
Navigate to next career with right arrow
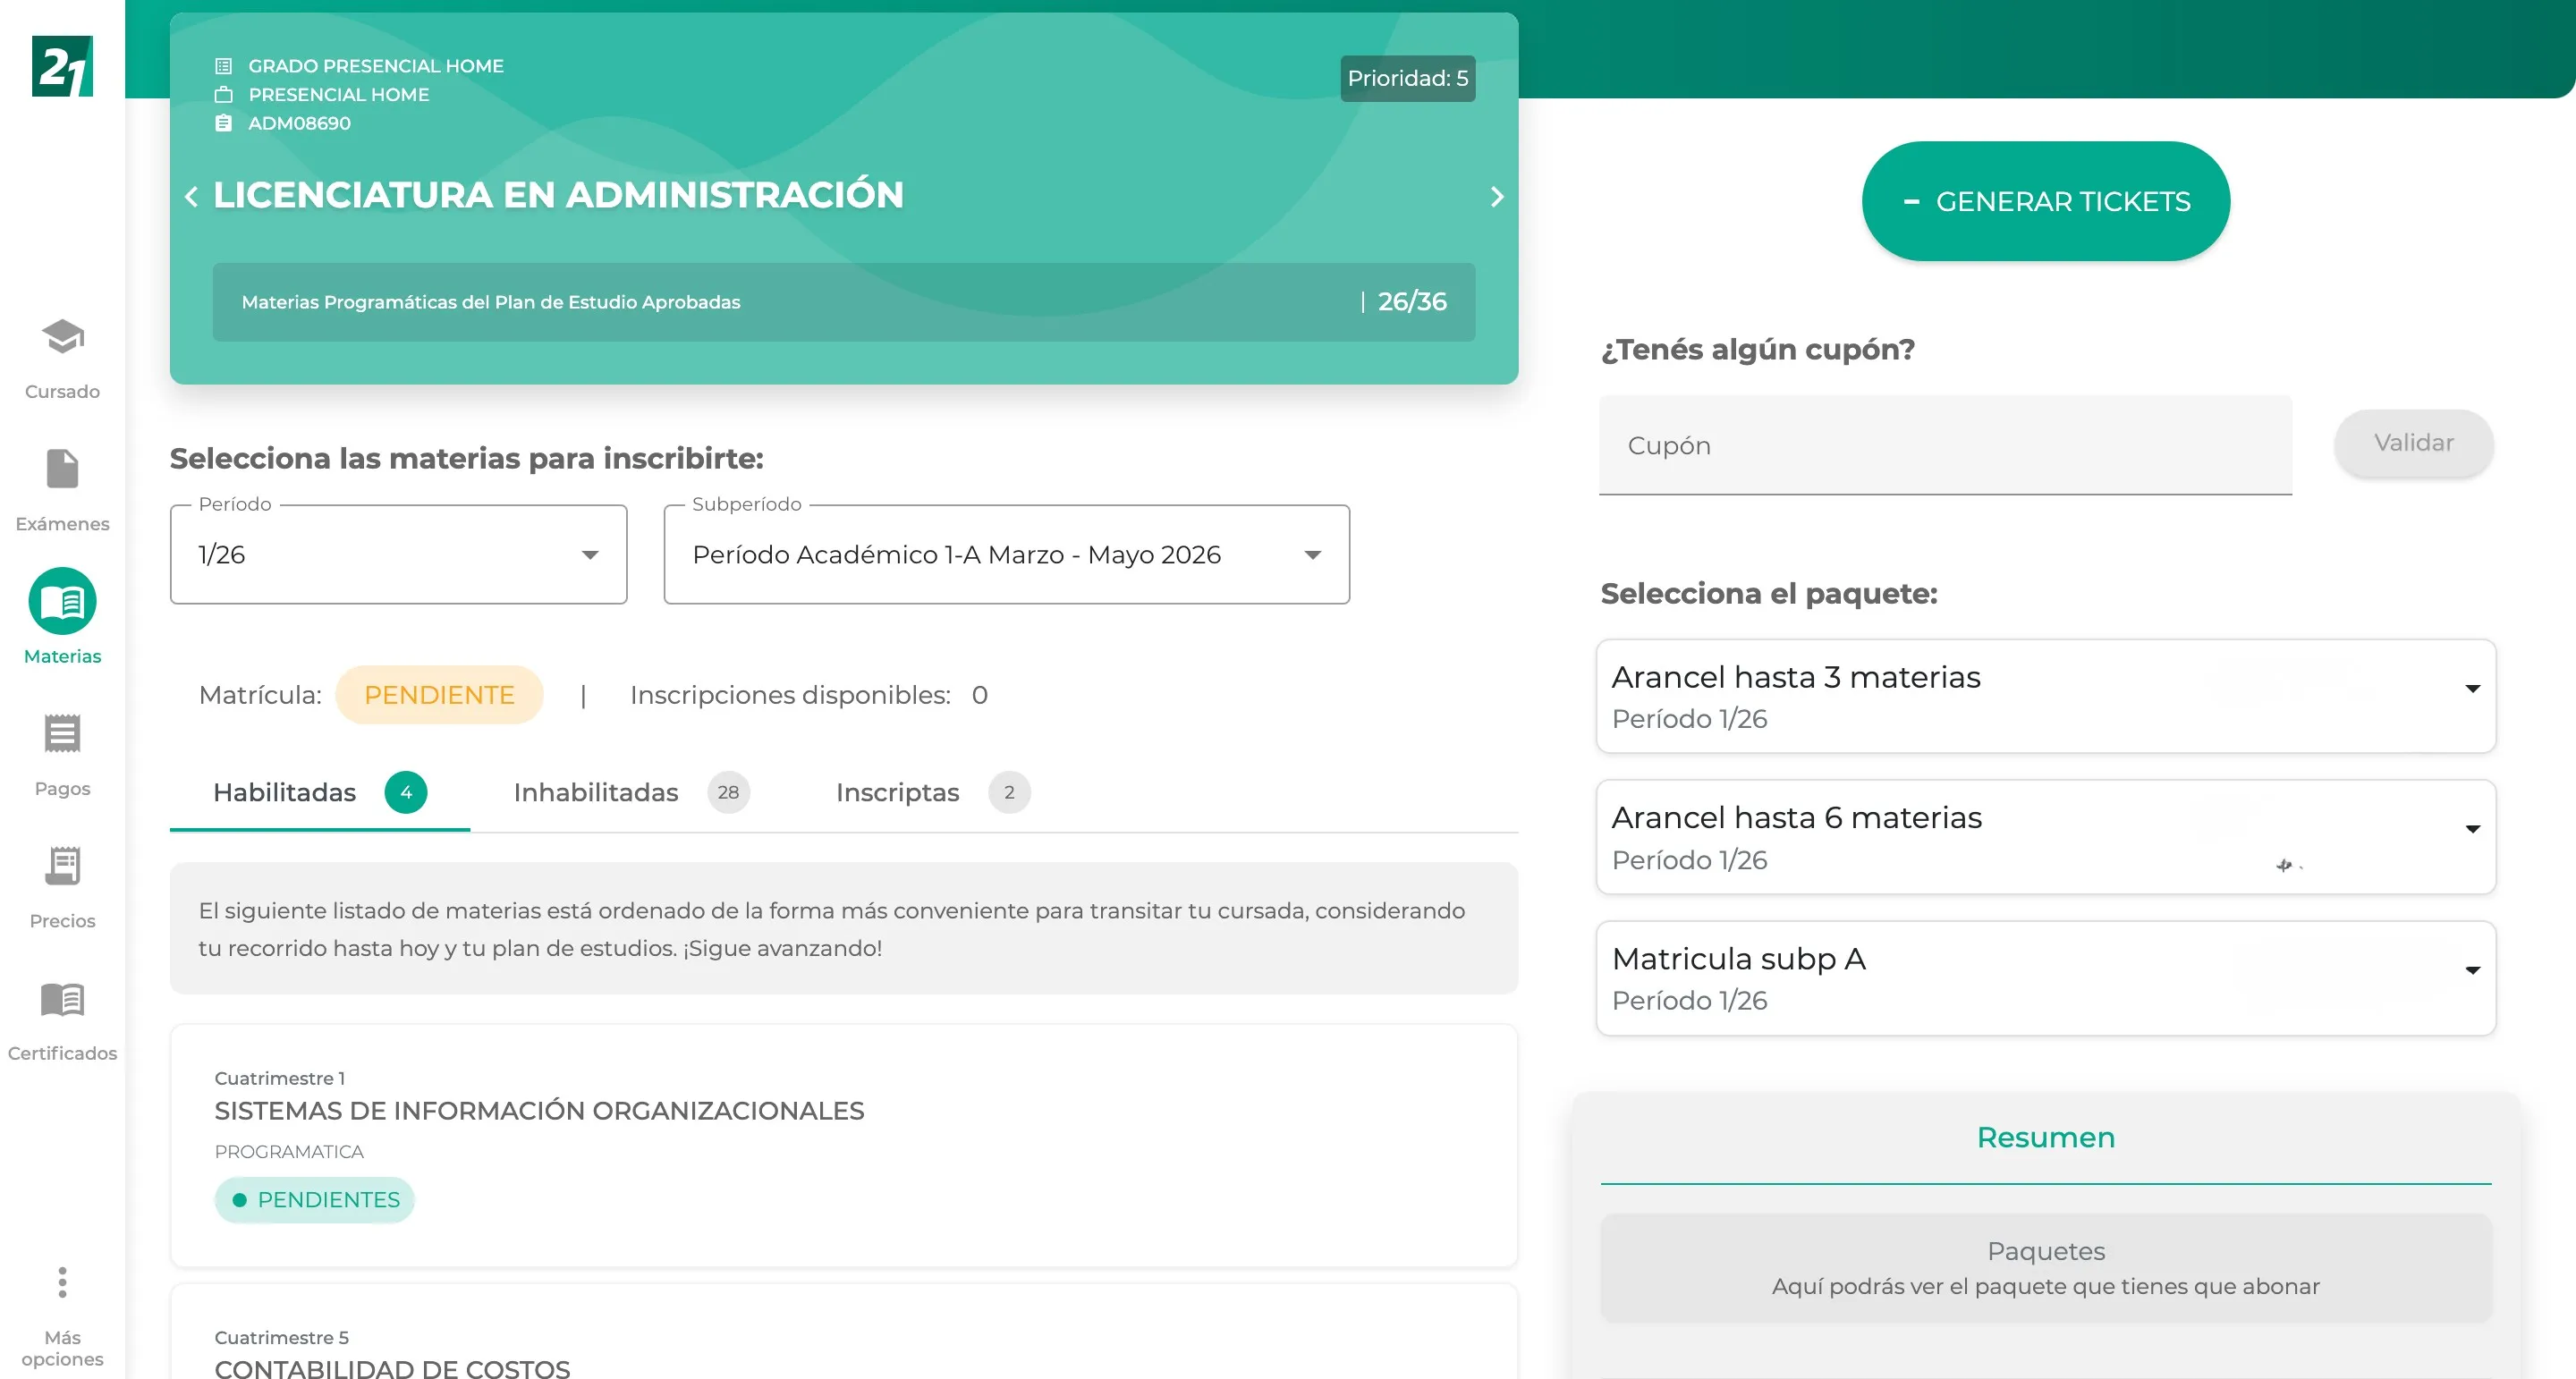(x=1497, y=196)
